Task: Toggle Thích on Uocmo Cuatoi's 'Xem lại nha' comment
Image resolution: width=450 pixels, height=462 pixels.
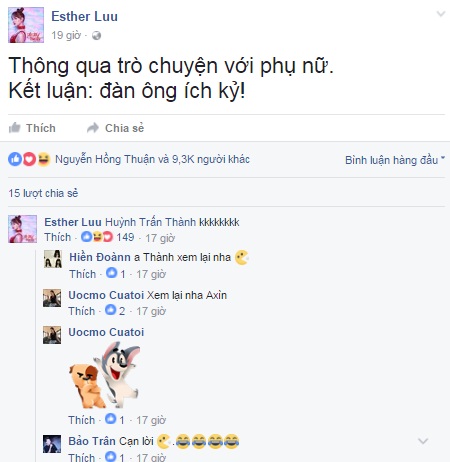Action: 82,311
